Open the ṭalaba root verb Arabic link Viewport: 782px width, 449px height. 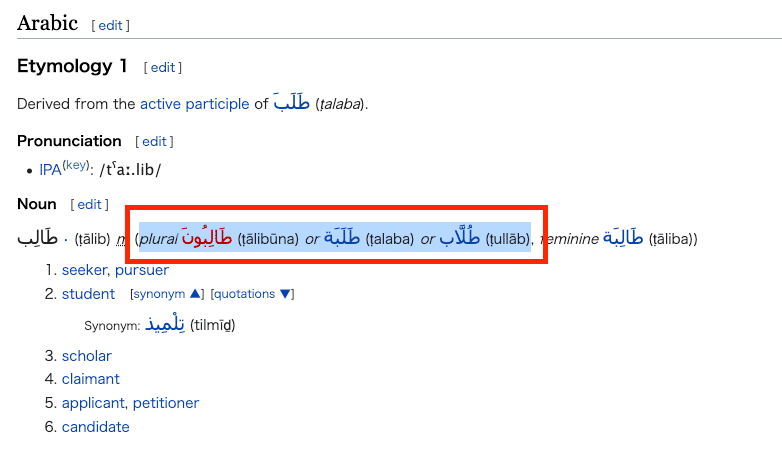292,103
